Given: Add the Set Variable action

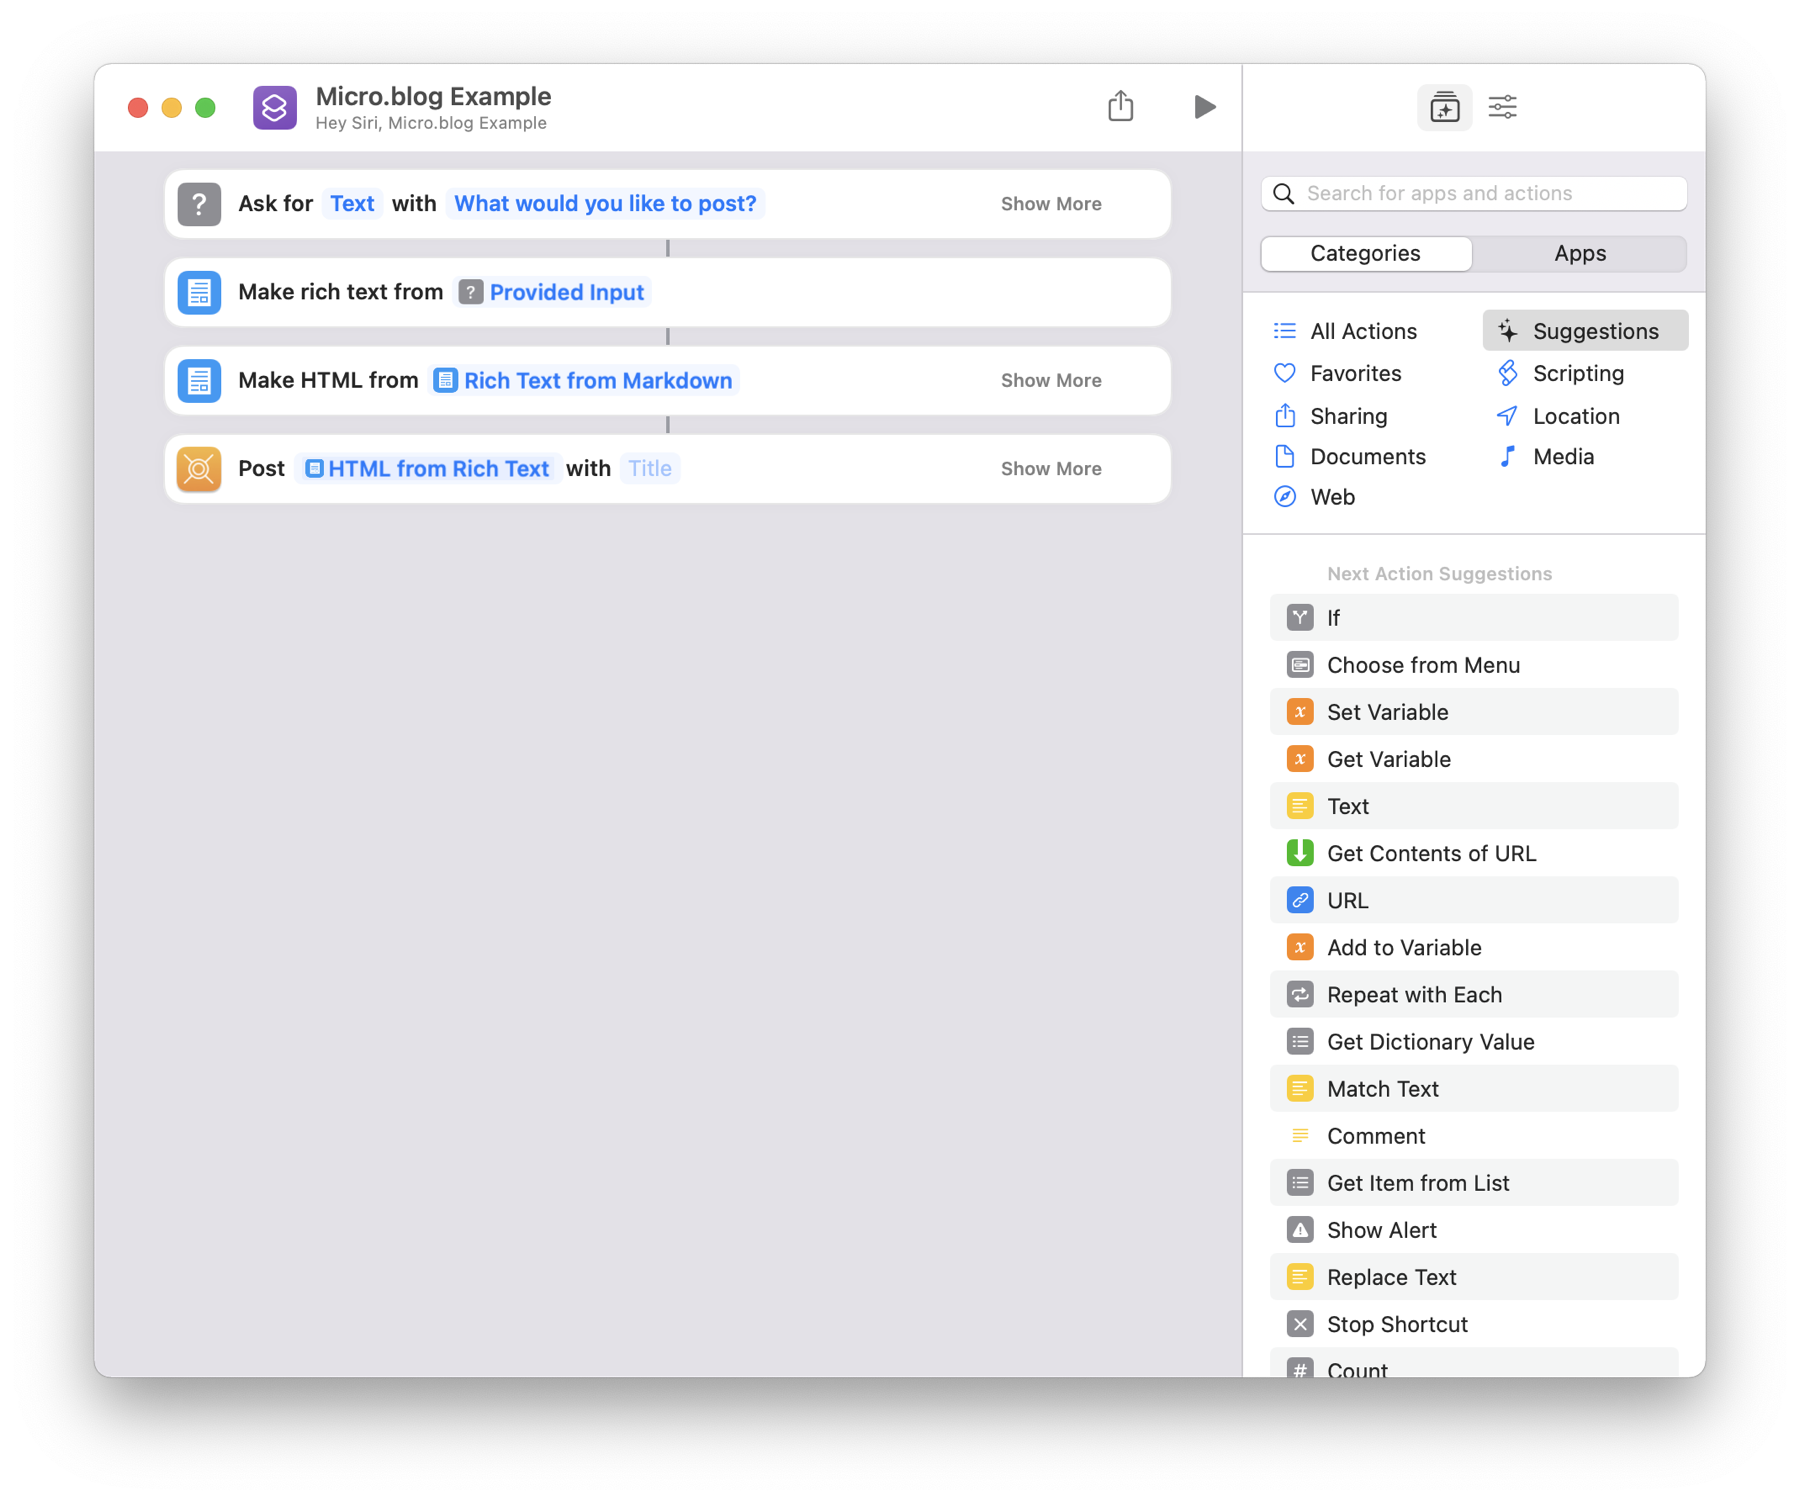Looking at the screenshot, I should pos(1474,712).
